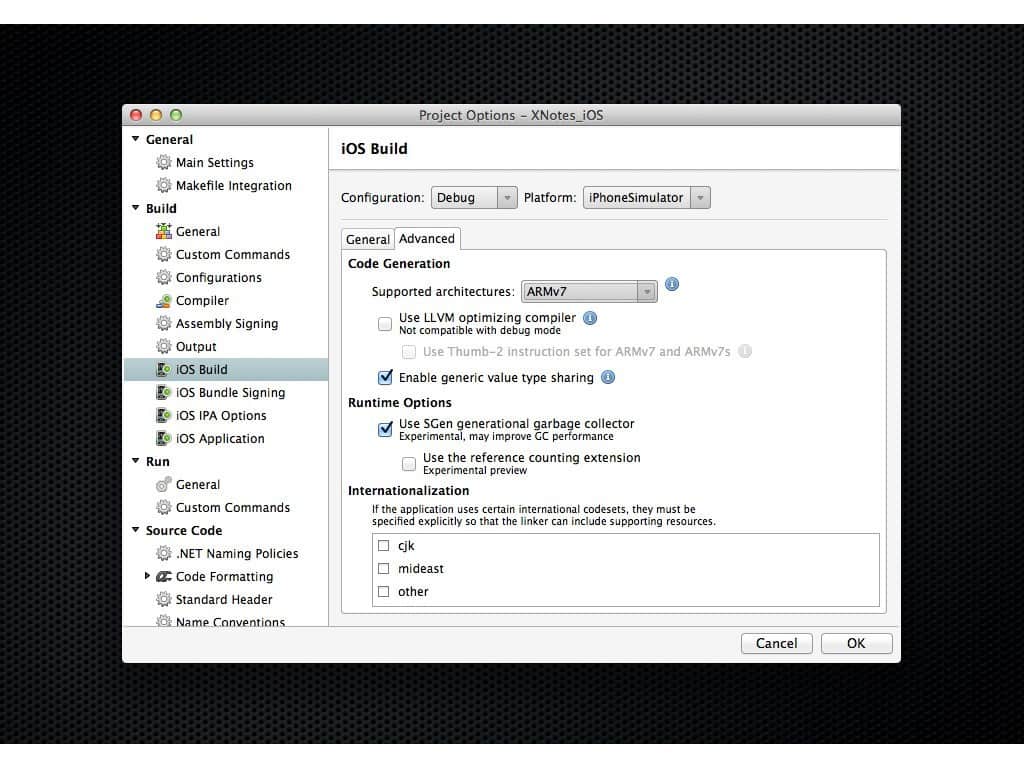Click the iOS Build icon in sidebar
This screenshot has width=1024, height=768.
pyautogui.click(x=163, y=369)
